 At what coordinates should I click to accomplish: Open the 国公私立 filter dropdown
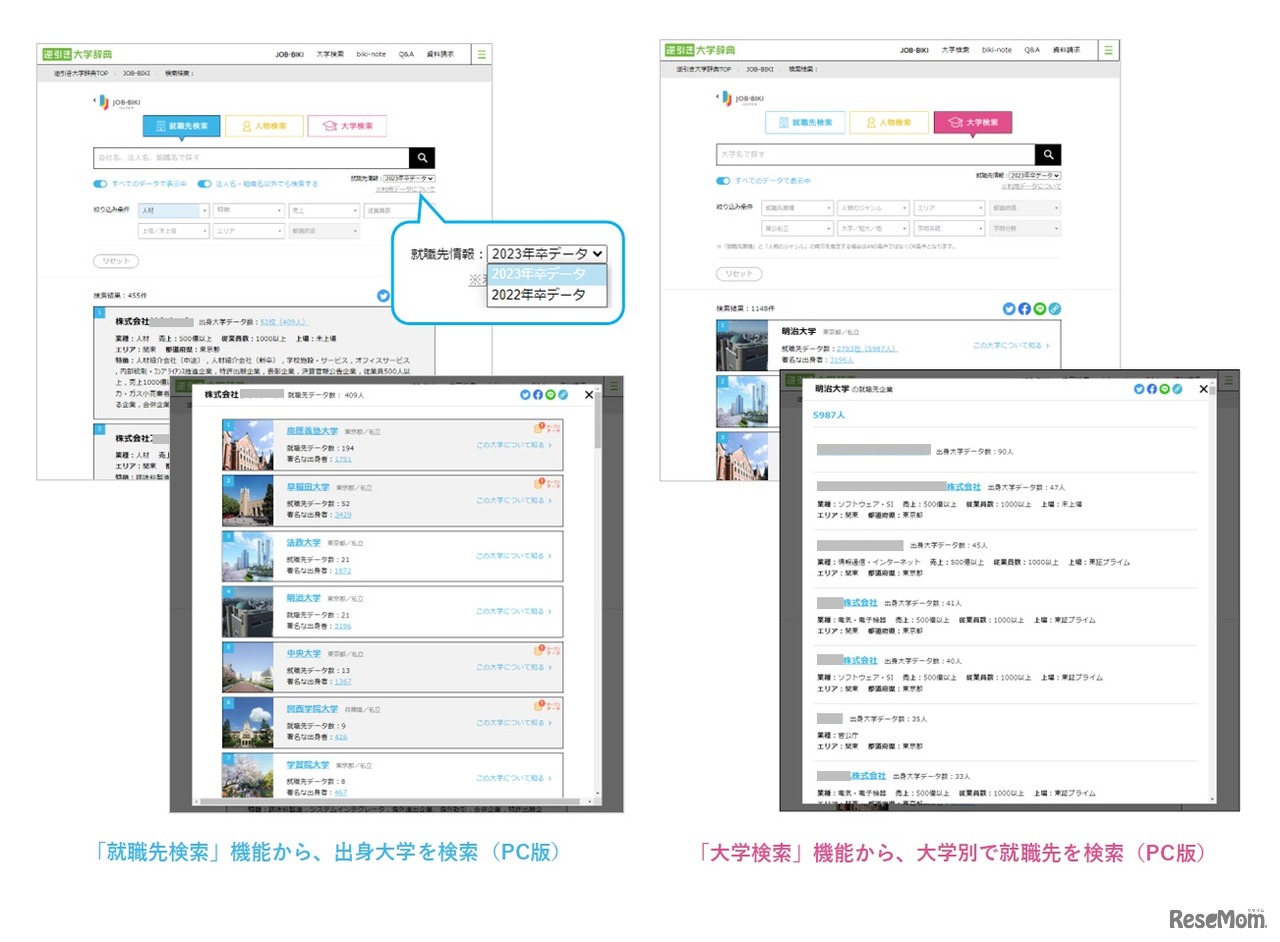798,228
